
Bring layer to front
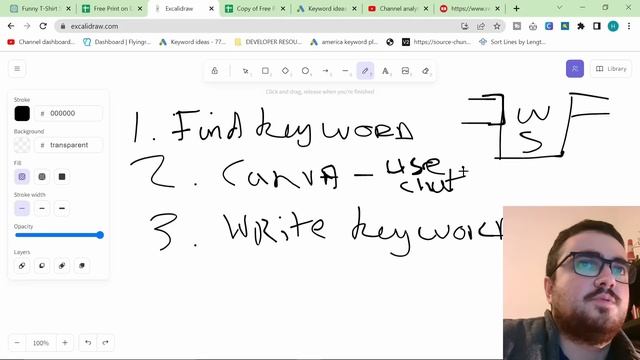pos(82,266)
